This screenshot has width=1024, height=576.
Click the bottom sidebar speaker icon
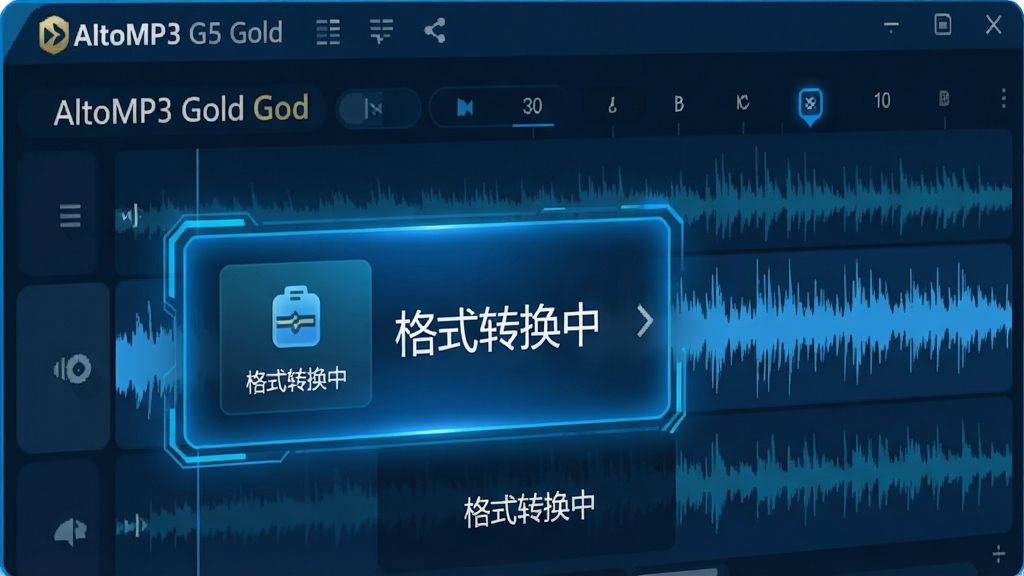click(70, 532)
